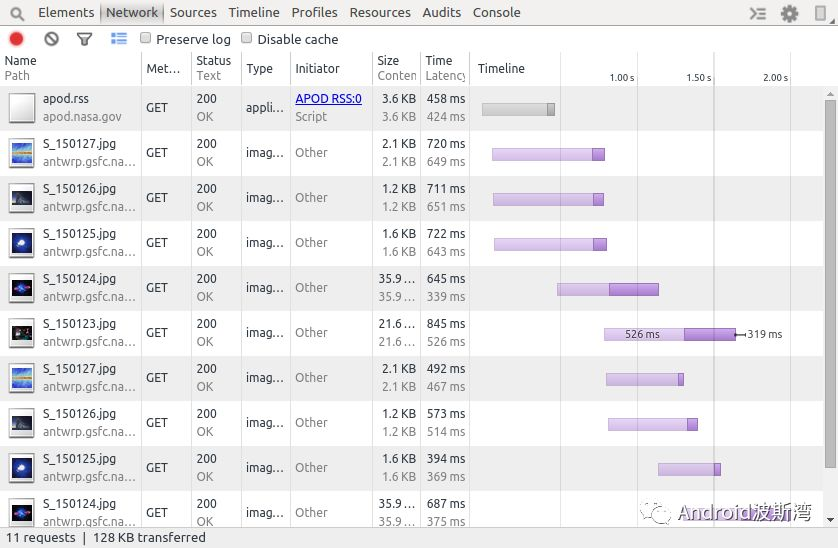Enable the Preserve log checkbox
Viewport: 838px width, 548px height.
pyautogui.click(x=146, y=38)
